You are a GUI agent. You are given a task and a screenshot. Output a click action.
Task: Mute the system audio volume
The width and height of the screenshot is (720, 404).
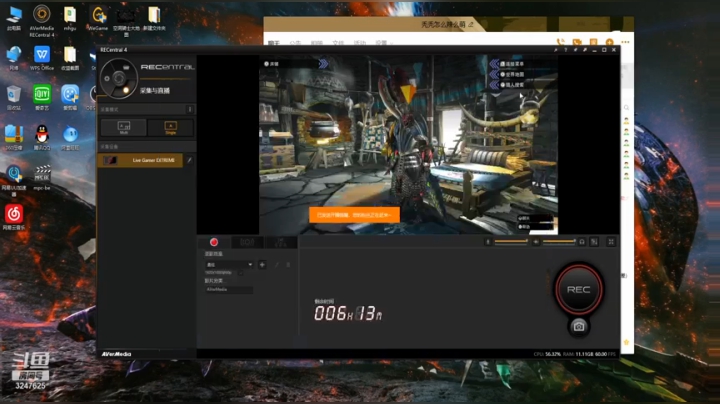[x=536, y=241]
